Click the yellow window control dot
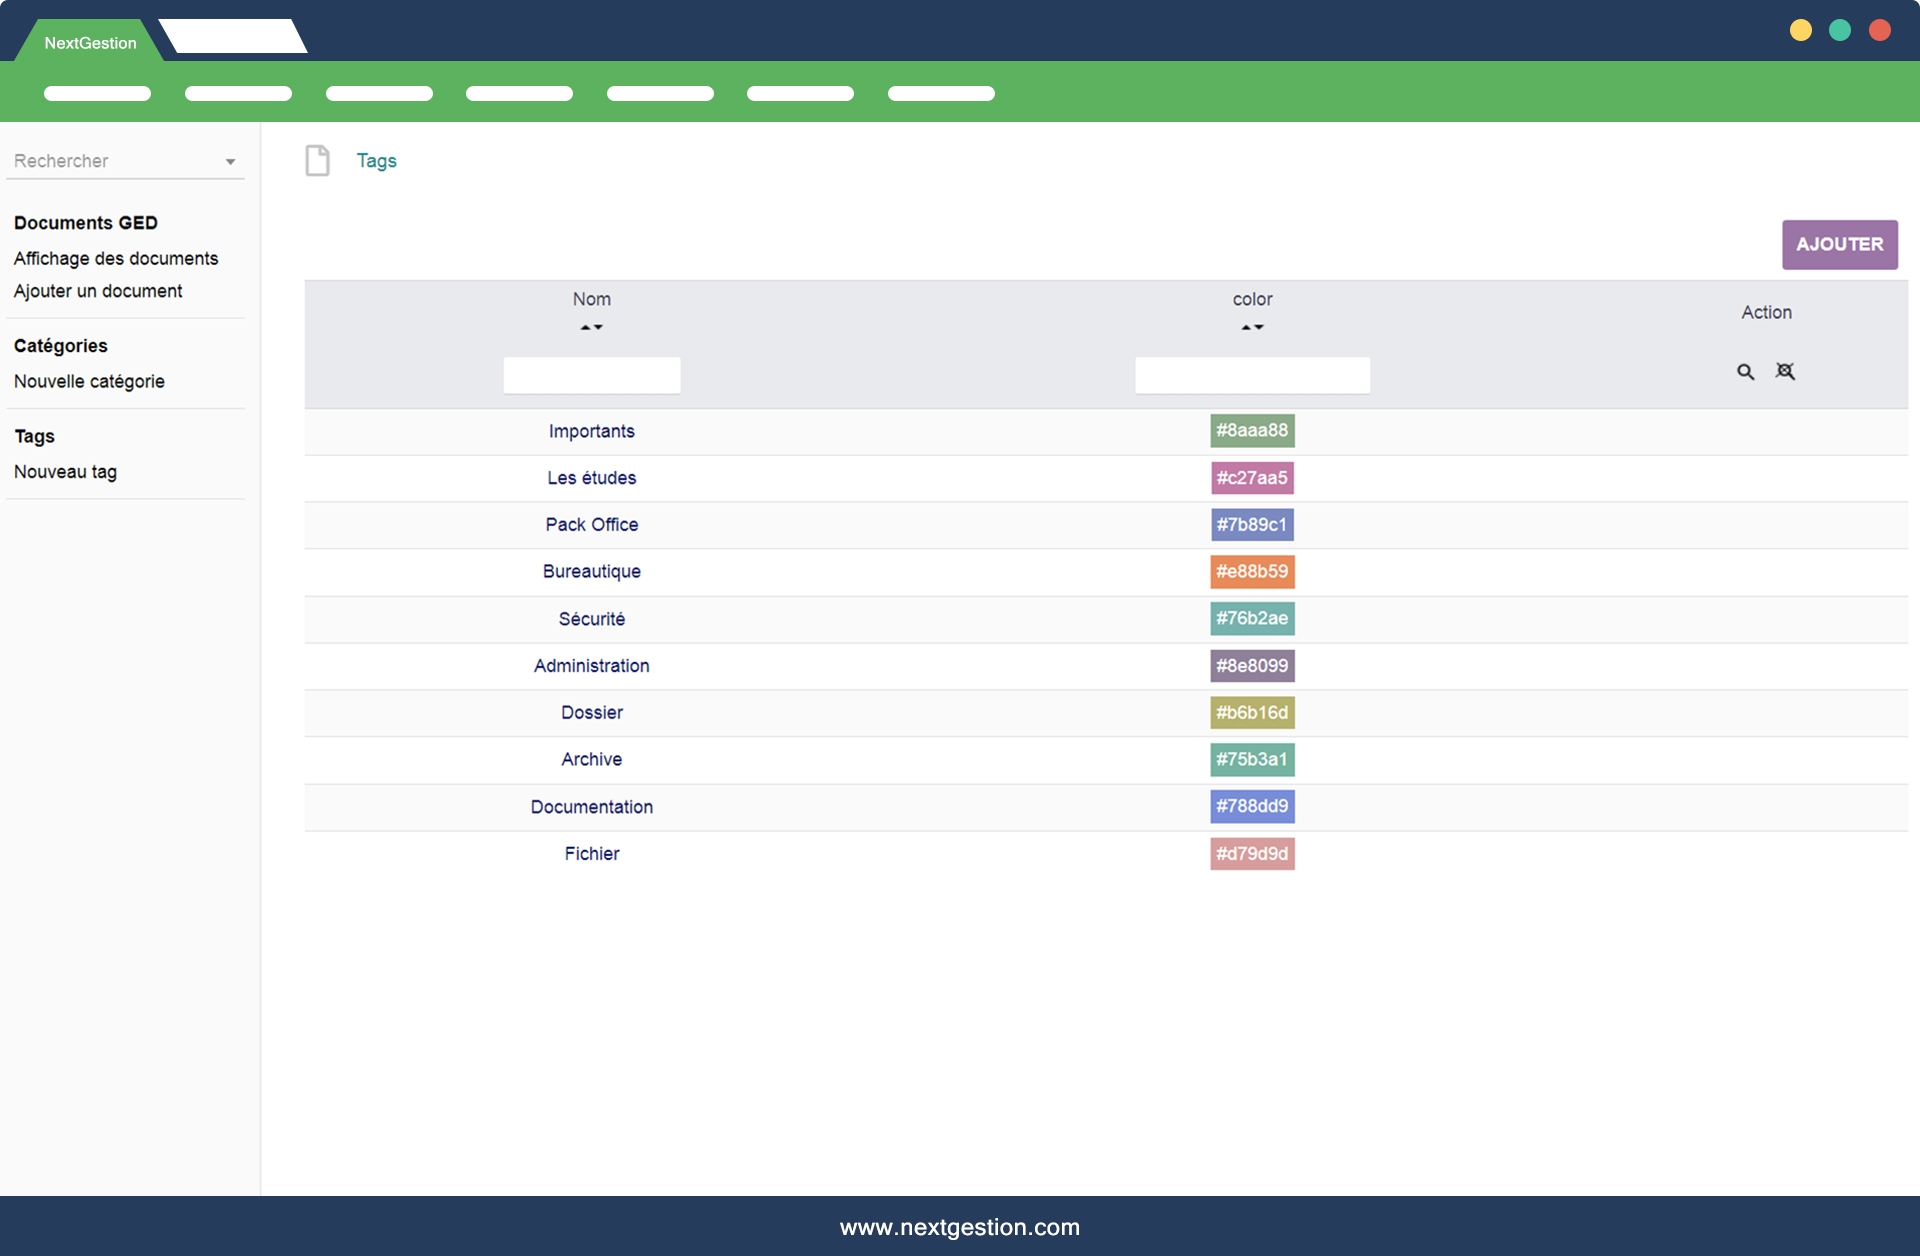Image resolution: width=1920 pixels, height=1256 pixels. click(1800, 30)
